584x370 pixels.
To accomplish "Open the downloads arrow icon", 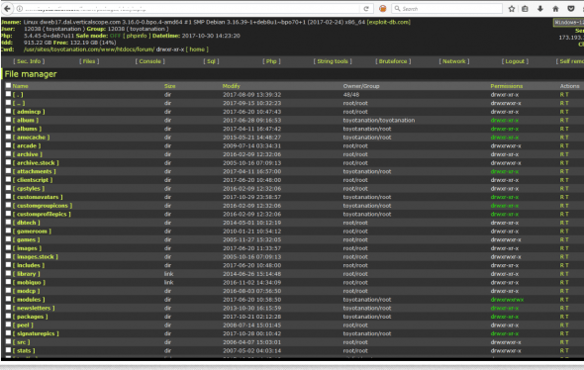I will (540, 9).
